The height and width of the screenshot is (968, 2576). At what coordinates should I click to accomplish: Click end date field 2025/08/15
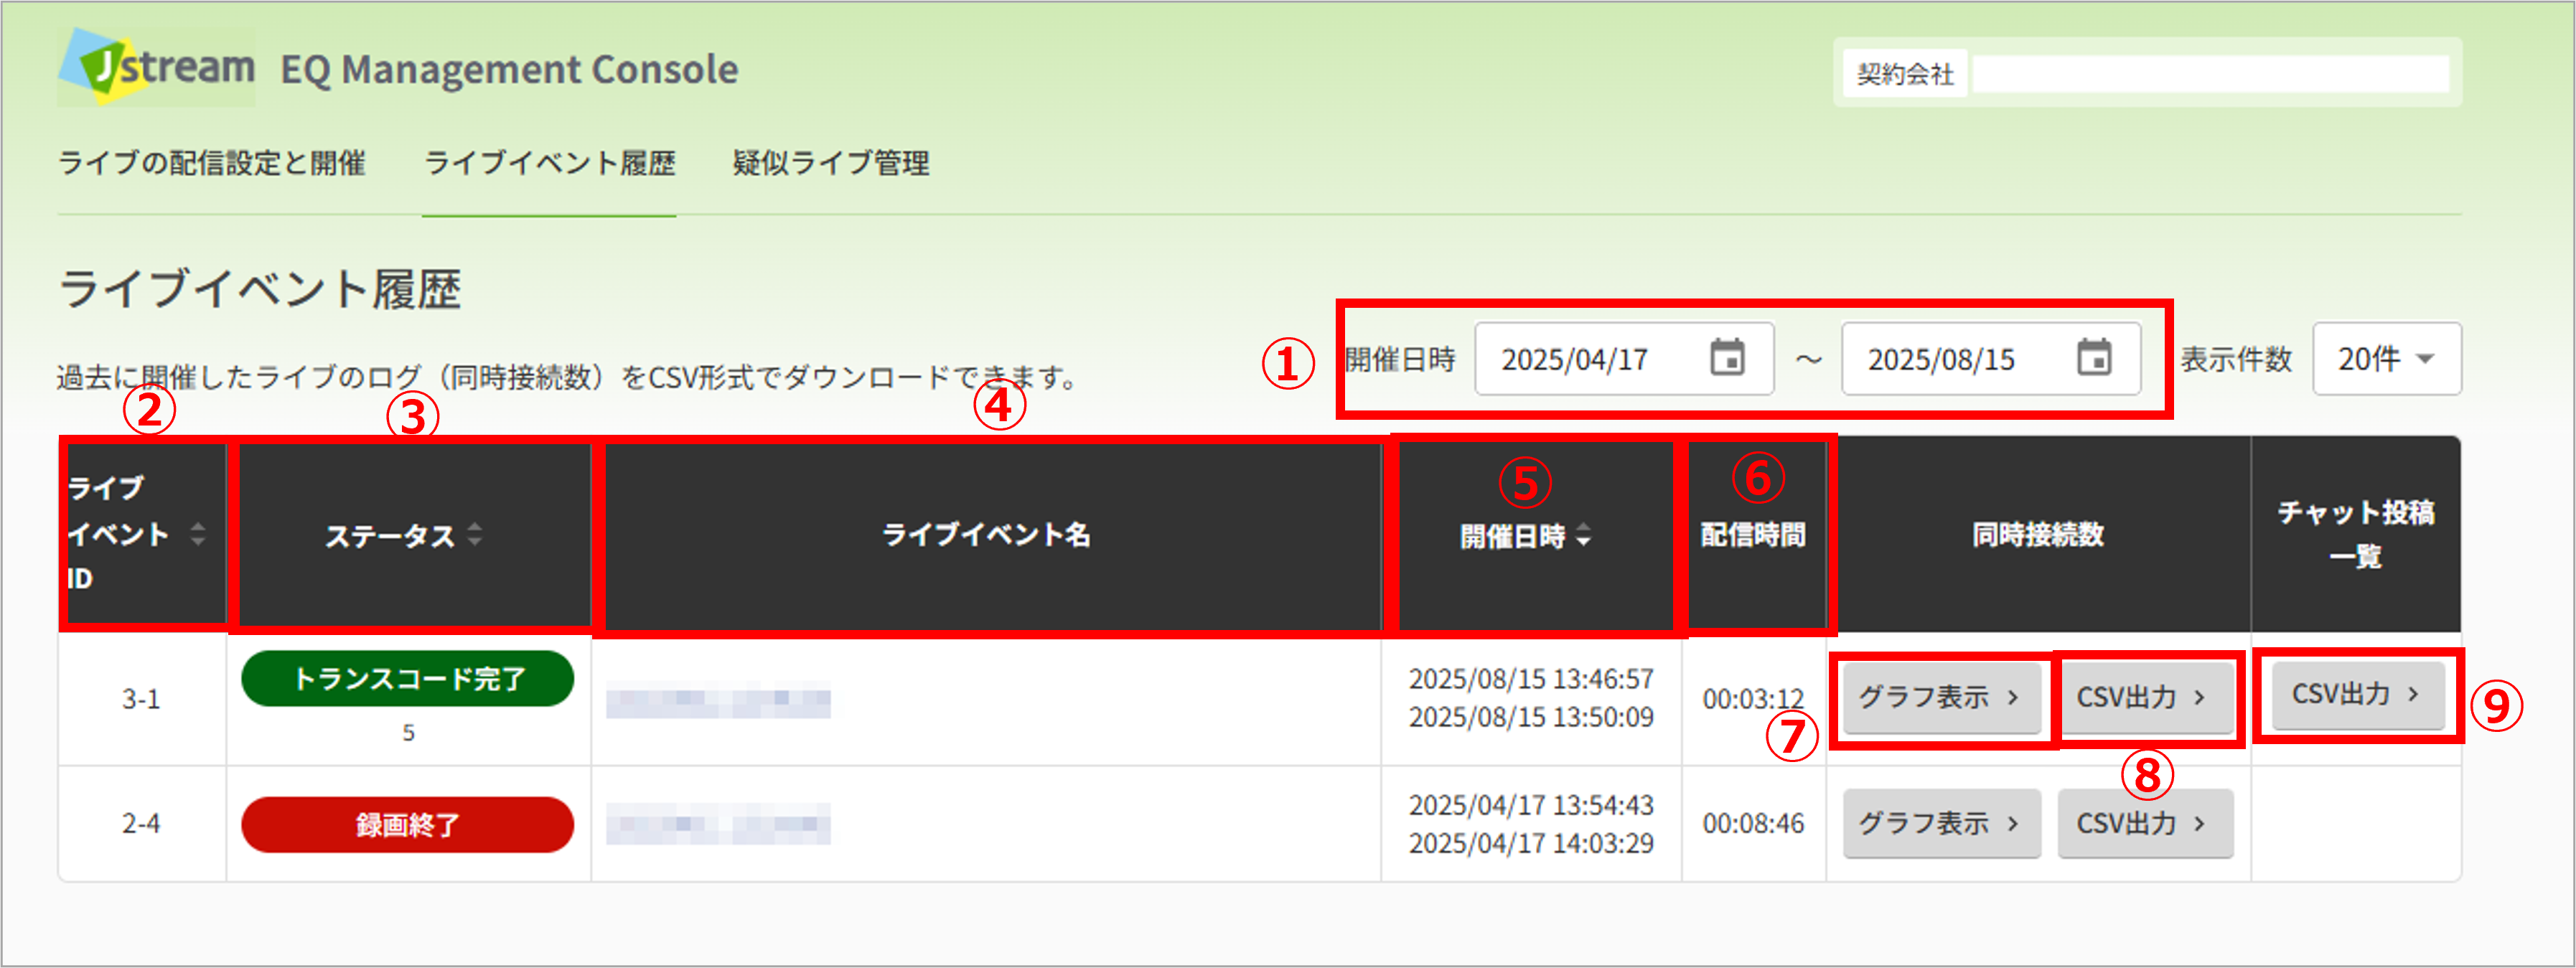tap(1991, 358)
